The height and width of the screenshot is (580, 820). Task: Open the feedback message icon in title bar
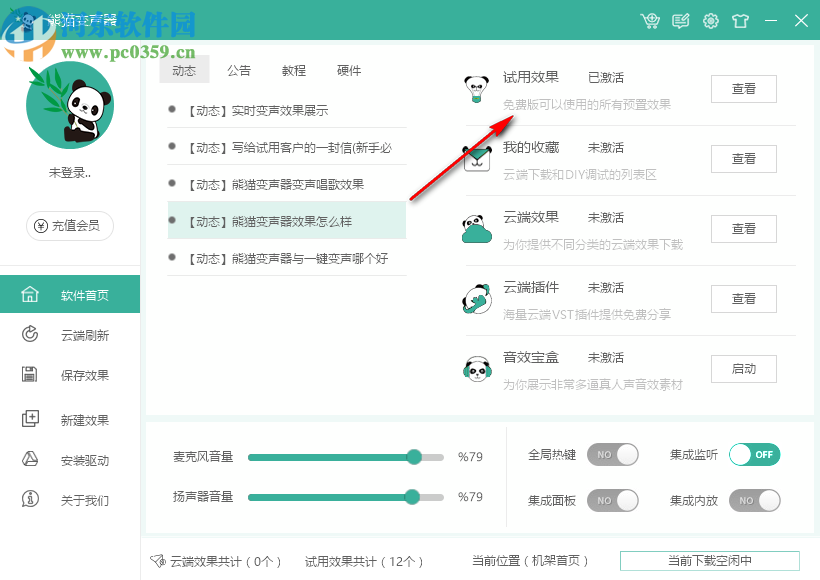click(x=680, y=21)
